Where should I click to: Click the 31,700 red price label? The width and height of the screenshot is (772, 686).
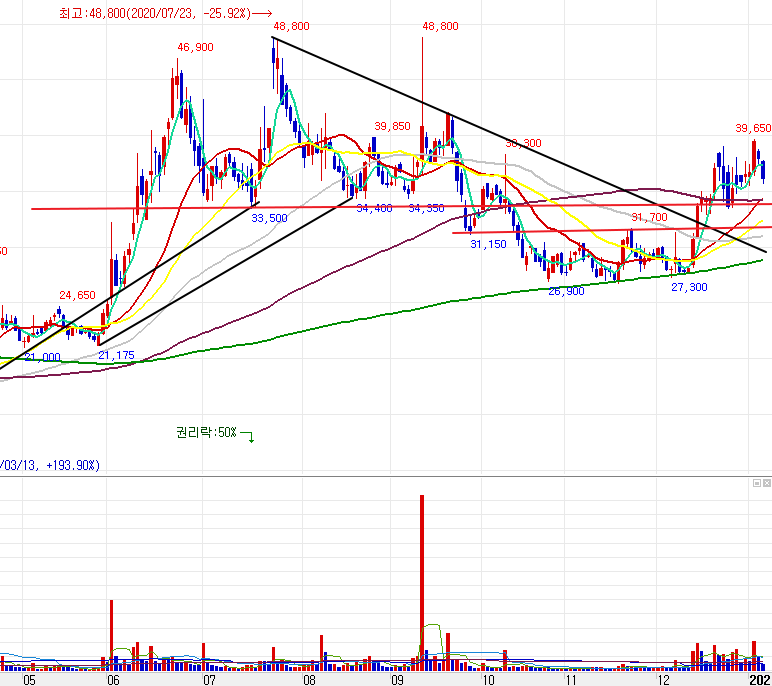point(649,217)
